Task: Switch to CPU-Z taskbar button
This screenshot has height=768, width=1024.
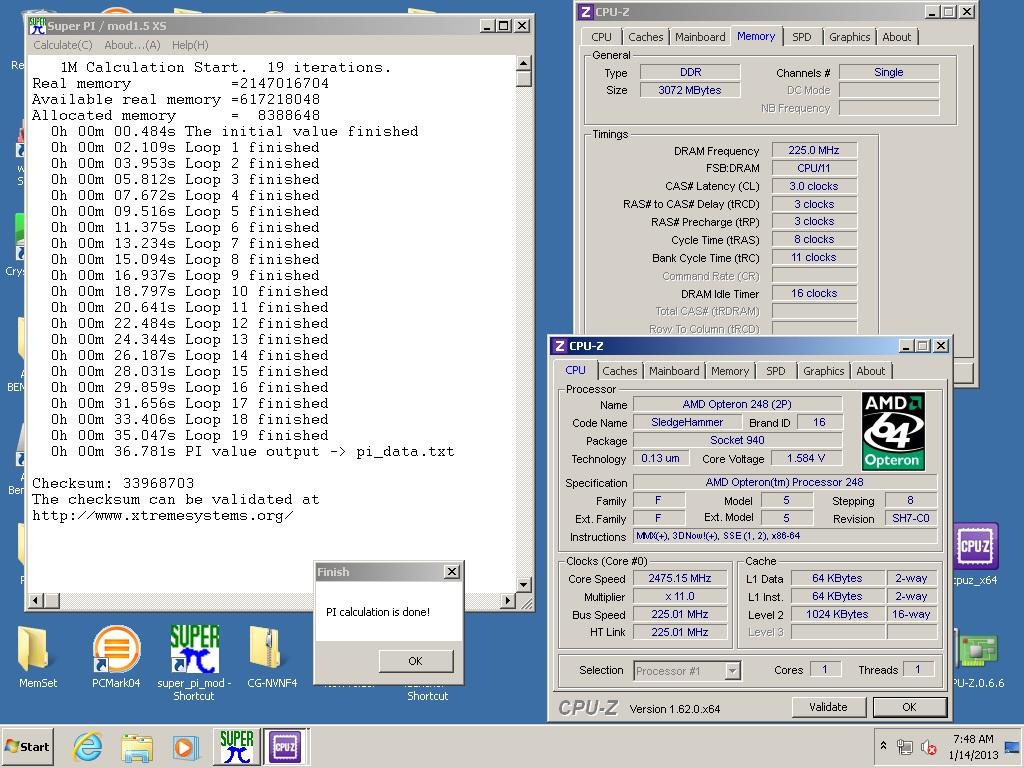Action: click(x=285, y=746)
